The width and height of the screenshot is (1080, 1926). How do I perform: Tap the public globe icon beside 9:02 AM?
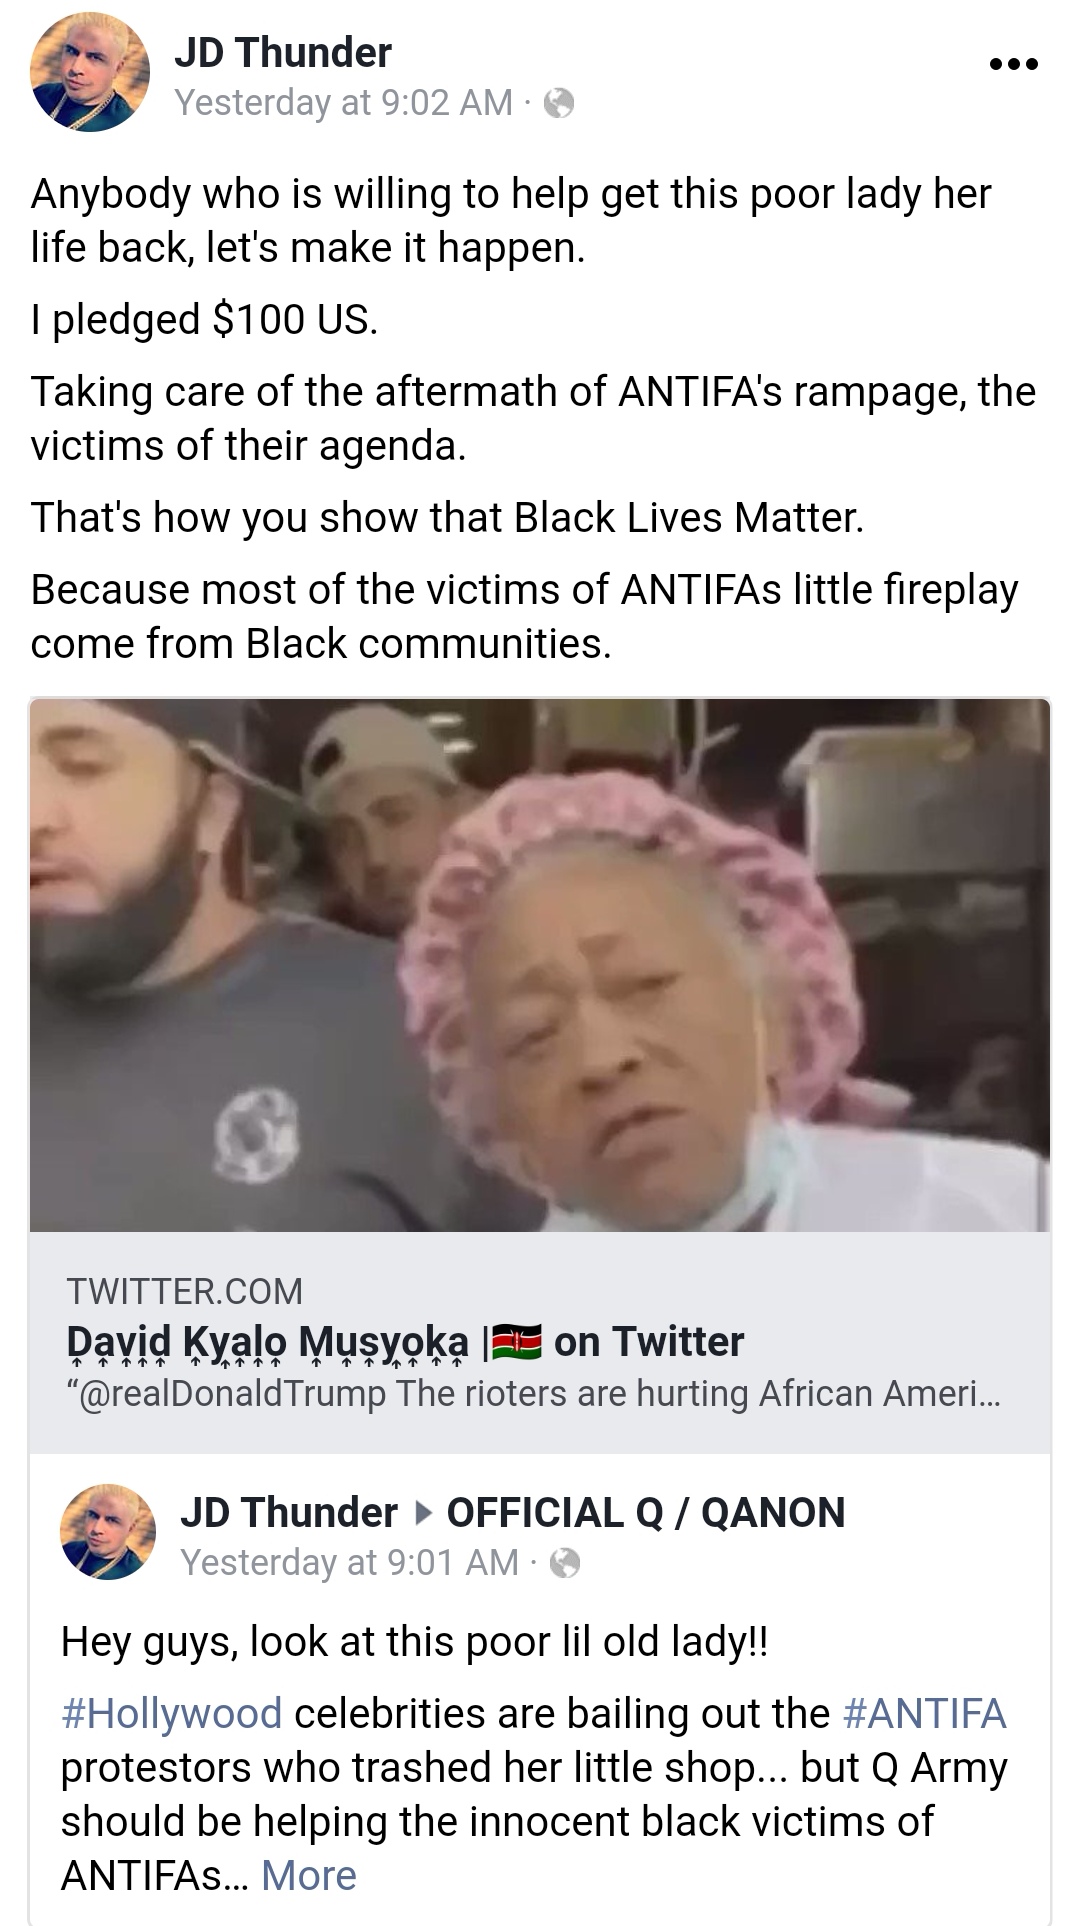(559, 103)
